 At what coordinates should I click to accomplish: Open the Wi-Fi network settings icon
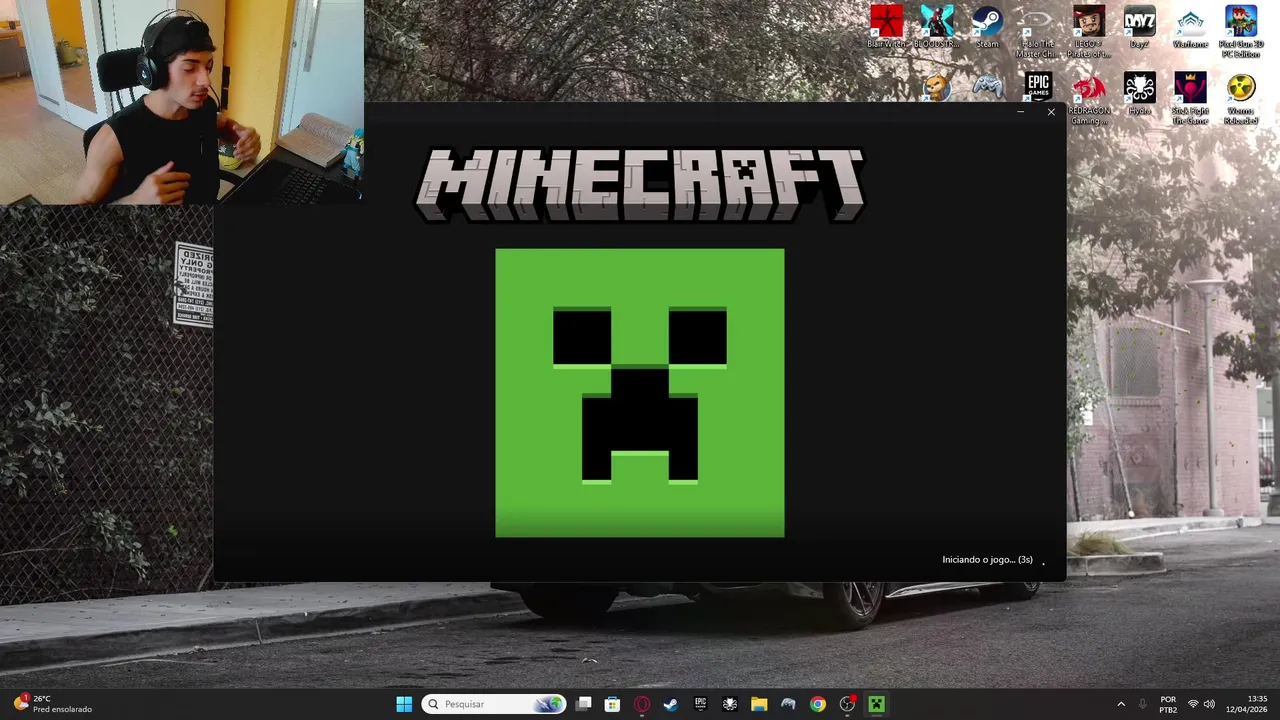pyautogui.click(x=1193, y=704)
